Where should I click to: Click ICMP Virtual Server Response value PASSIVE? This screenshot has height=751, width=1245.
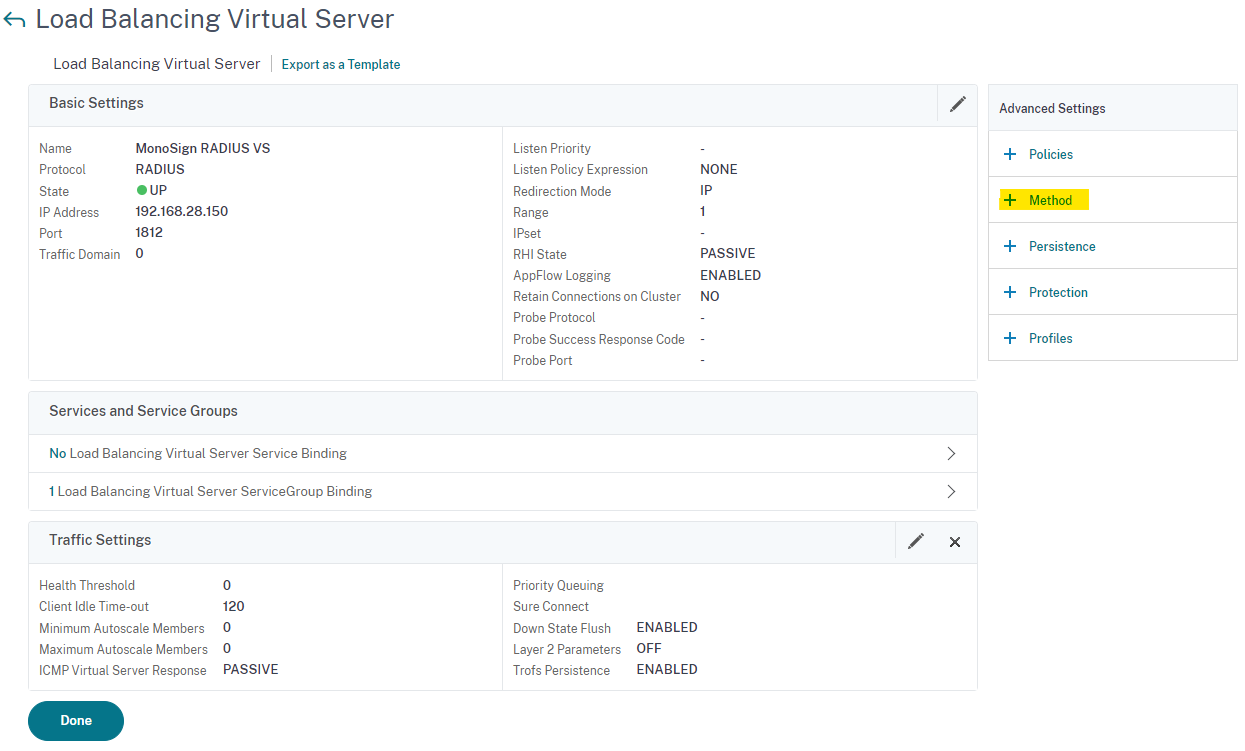click(x=251, y=669)
